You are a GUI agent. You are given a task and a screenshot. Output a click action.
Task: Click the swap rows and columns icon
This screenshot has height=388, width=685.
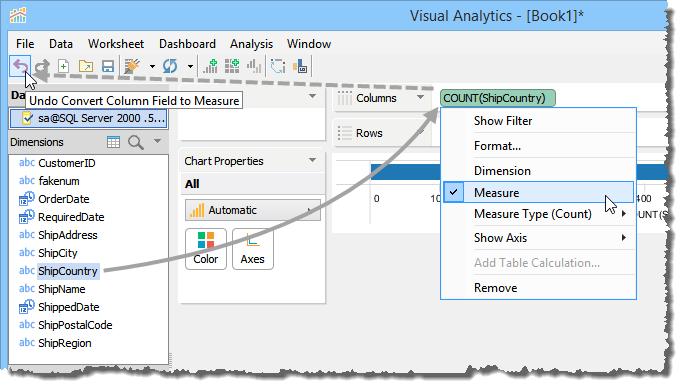pyautogui.click(x=278, y=66)
